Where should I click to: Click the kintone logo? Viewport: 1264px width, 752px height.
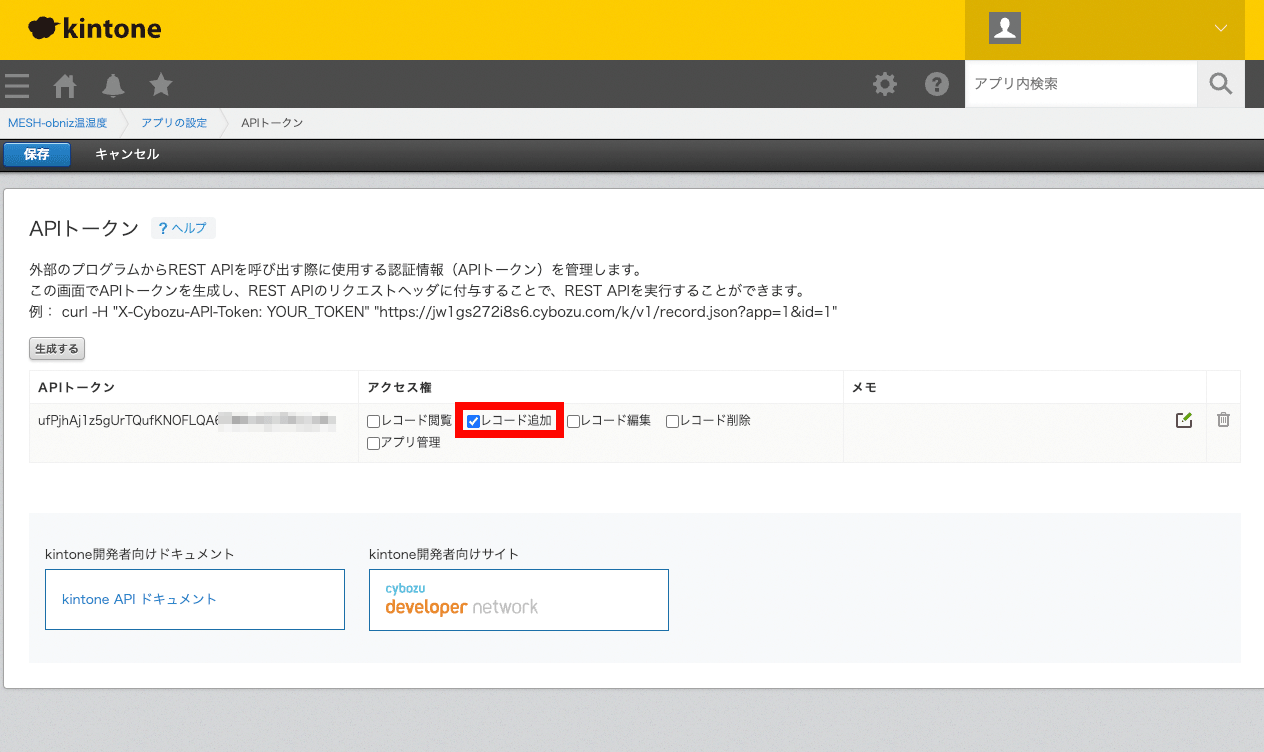click(95, 29)
